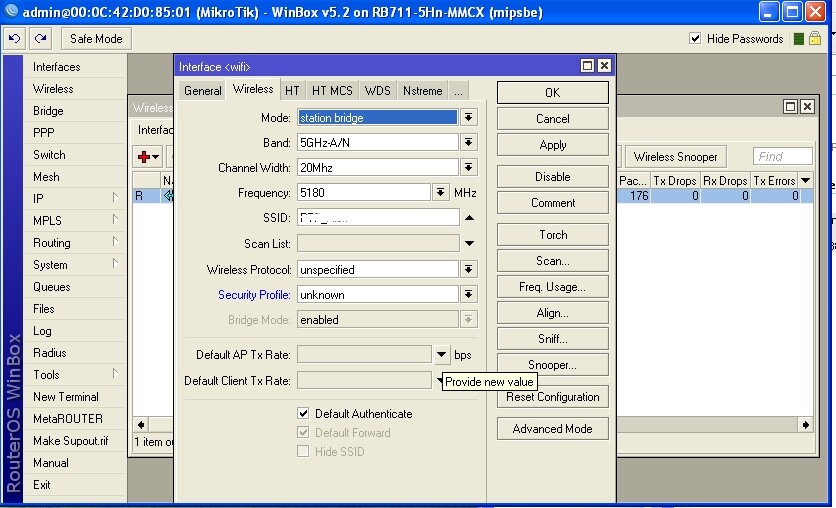This screenshot has height=508, width=836.
Task: Open New Terminal from the sidebar
Action: [75, 397]
